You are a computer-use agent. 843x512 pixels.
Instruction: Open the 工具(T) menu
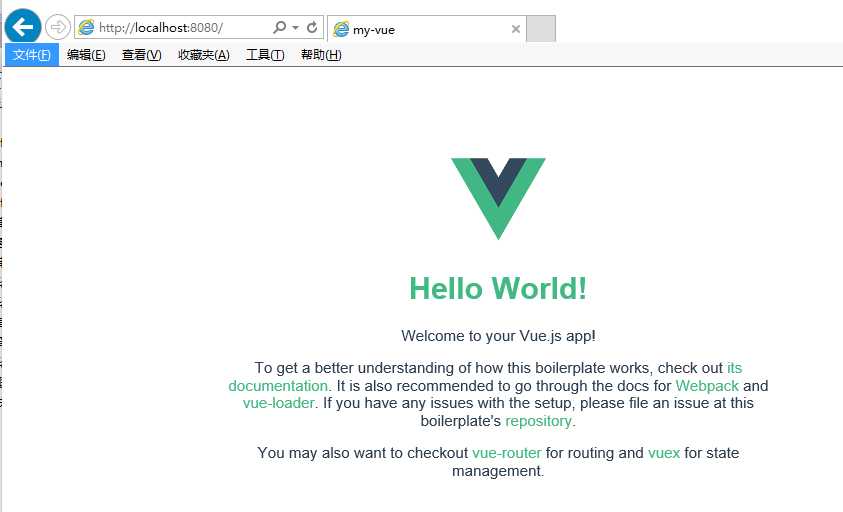pyautogui.click(x=265, y=55)
